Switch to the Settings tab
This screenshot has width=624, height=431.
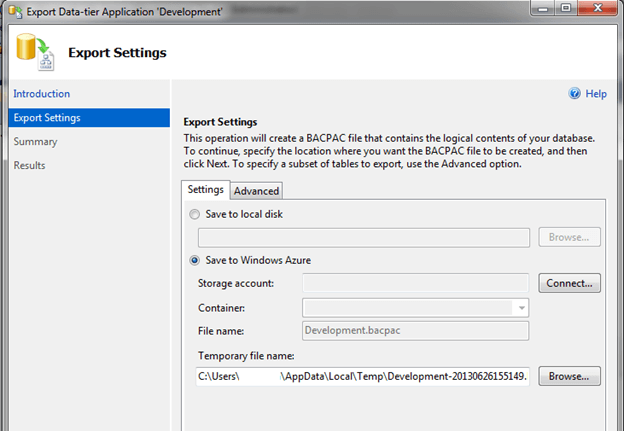[x=205, y=189]
